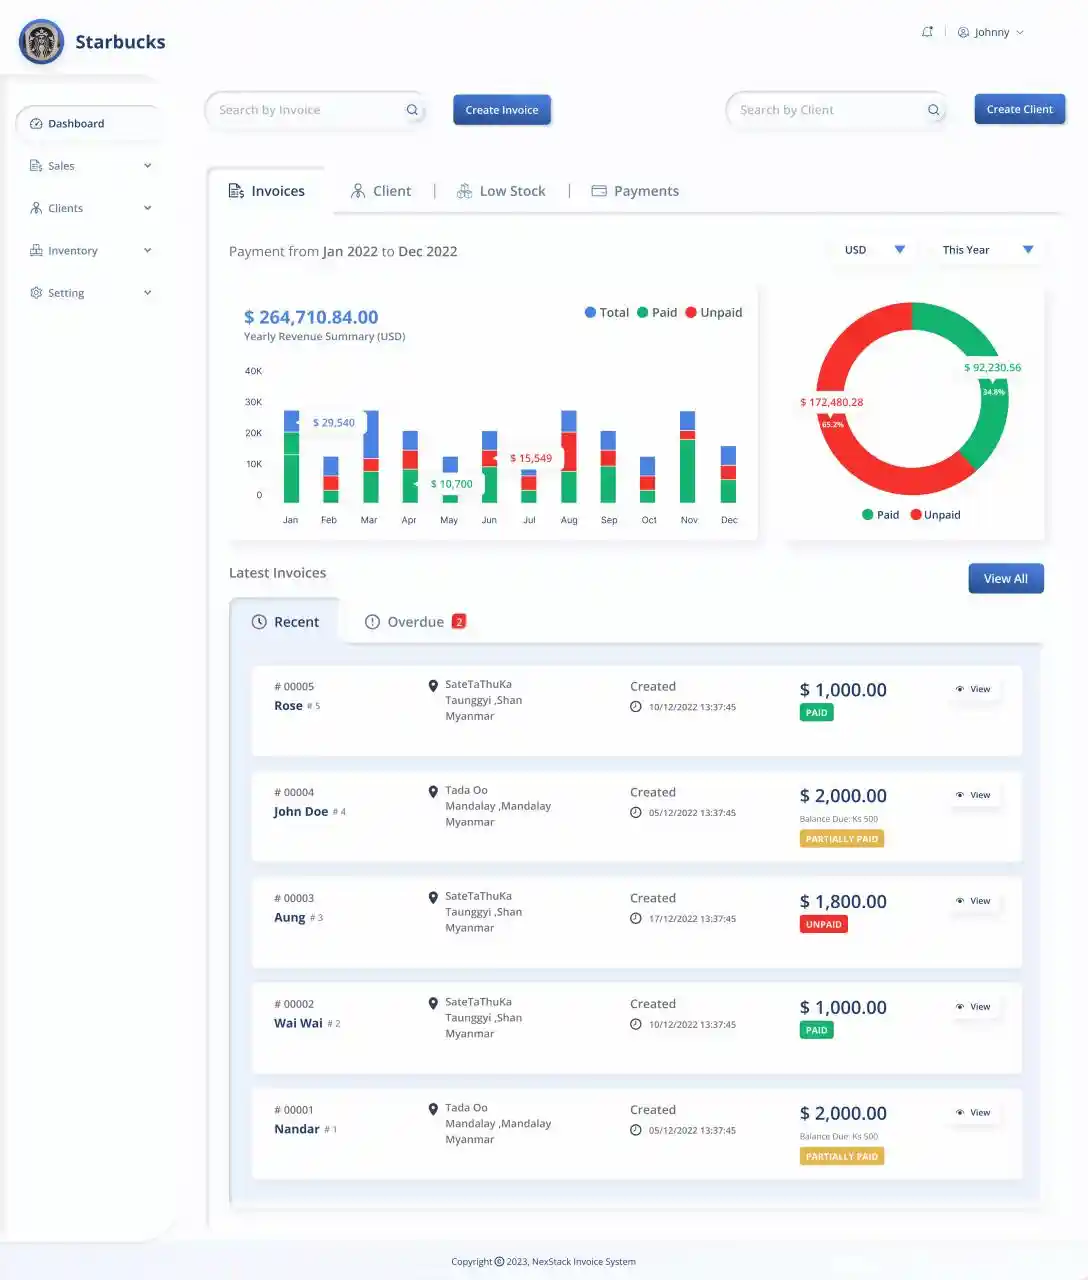Click the Overdue count badge

click(459, 622)
